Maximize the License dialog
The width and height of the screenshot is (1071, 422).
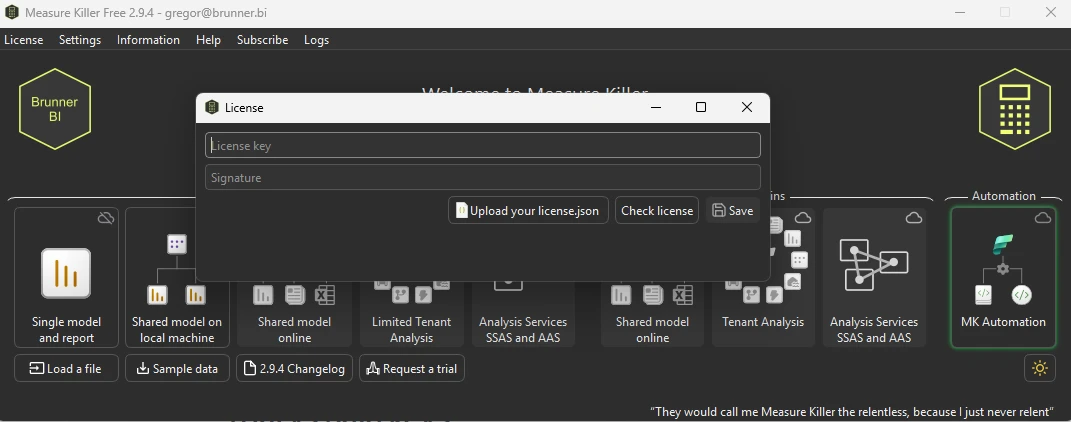[x=701, y=107]
